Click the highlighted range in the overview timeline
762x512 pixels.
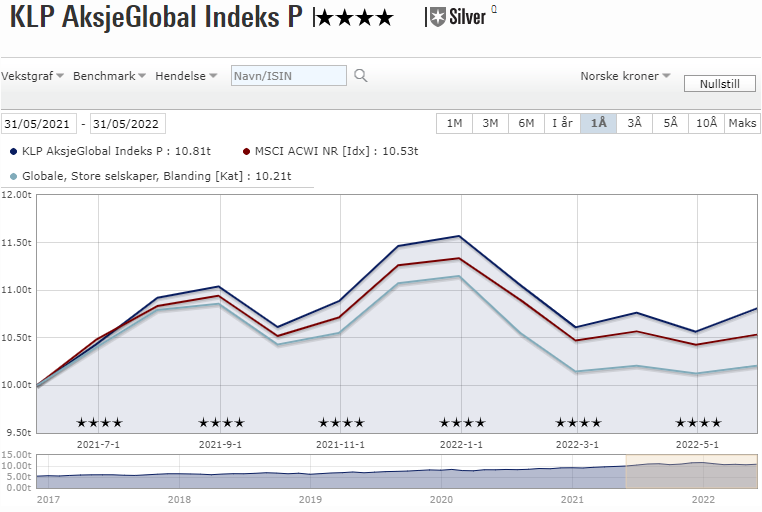point(692,471)
